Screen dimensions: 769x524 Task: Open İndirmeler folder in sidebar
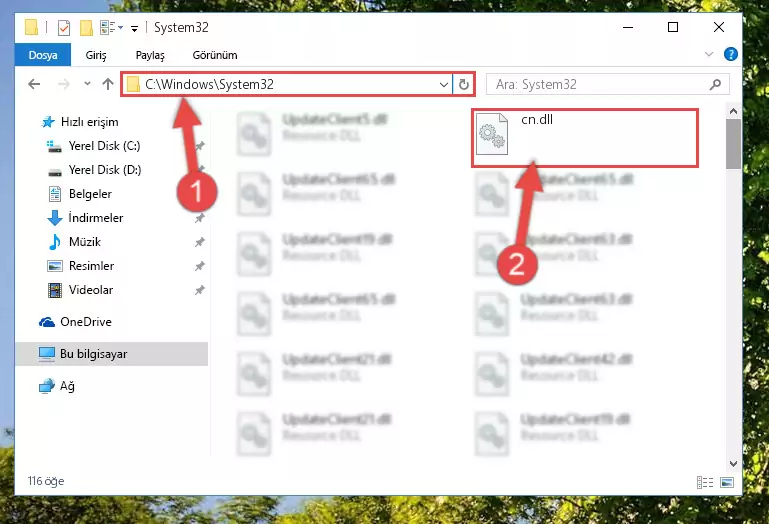[x=96, y=218]
